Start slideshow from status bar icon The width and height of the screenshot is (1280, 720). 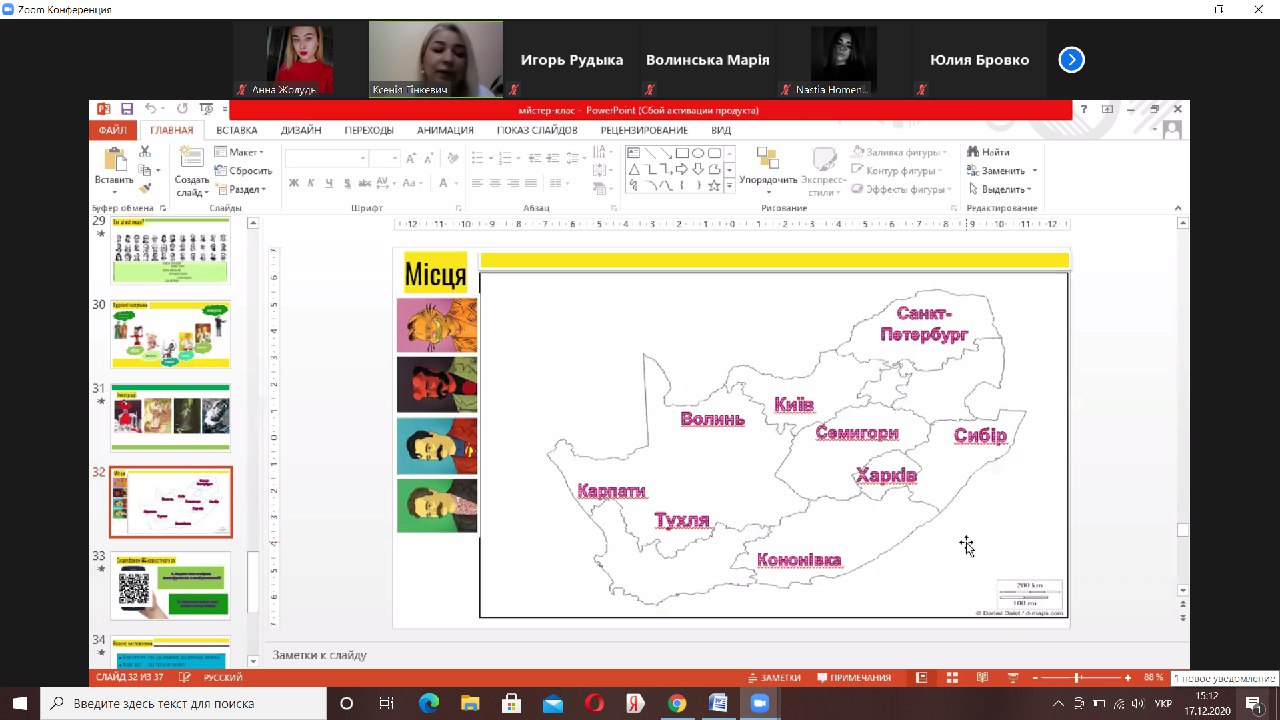(x=1011, y=678)
